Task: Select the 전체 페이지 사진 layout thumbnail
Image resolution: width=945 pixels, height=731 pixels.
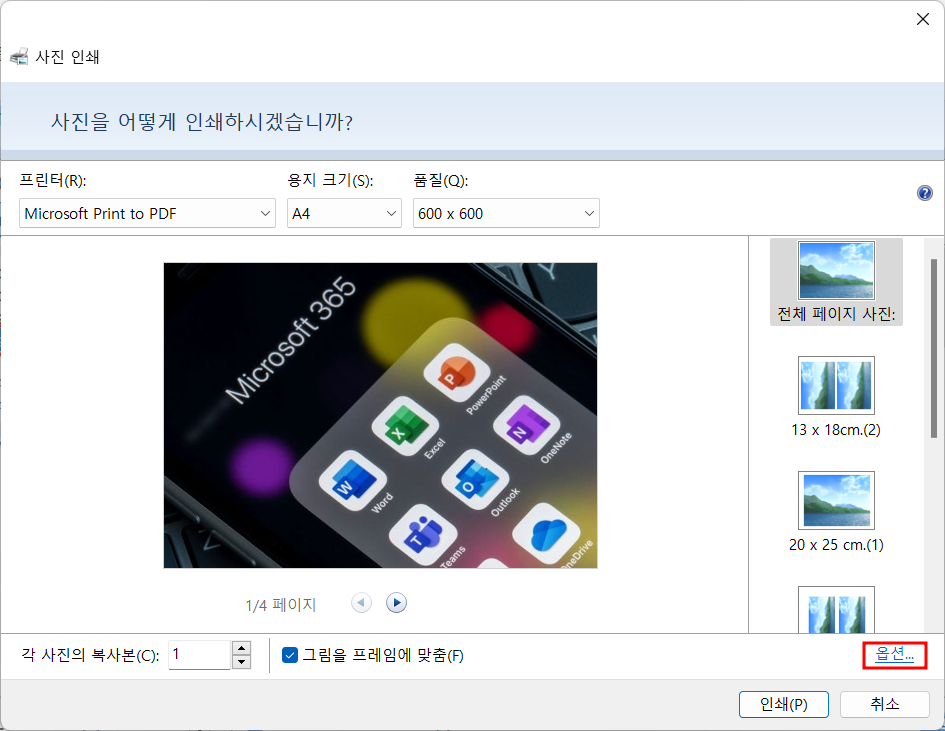Action: tap(836, 282)
